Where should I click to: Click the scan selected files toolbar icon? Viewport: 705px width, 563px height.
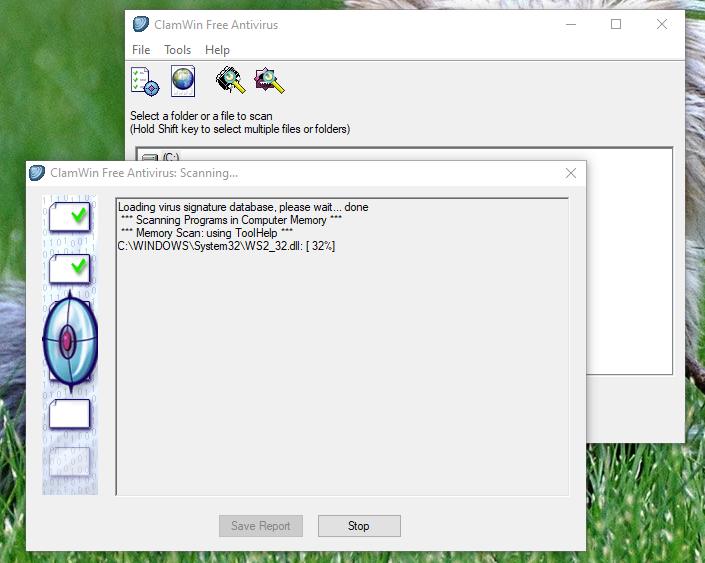269,80
